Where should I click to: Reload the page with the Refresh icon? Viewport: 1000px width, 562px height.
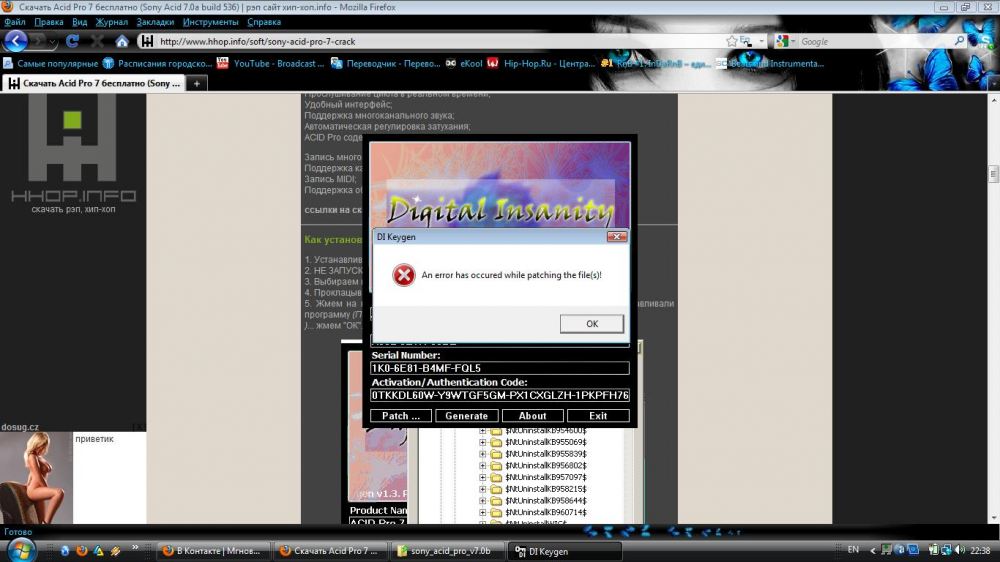point(72,41)
